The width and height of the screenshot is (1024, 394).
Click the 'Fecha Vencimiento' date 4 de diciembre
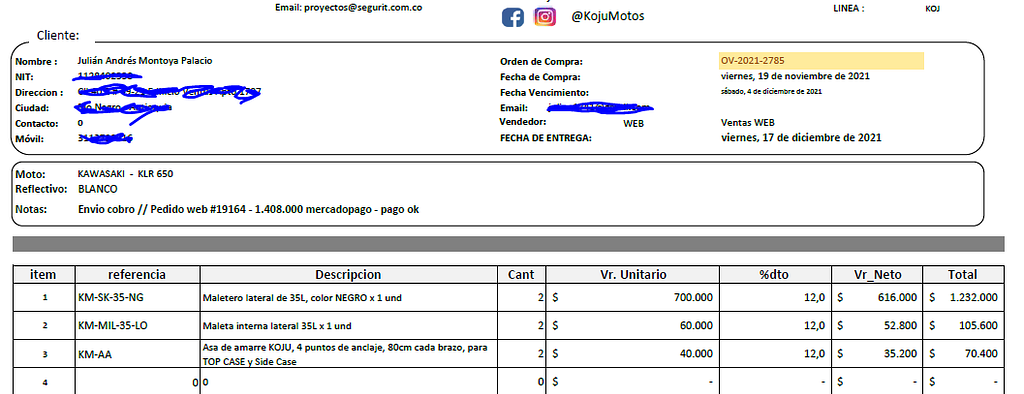click(771, 91)
